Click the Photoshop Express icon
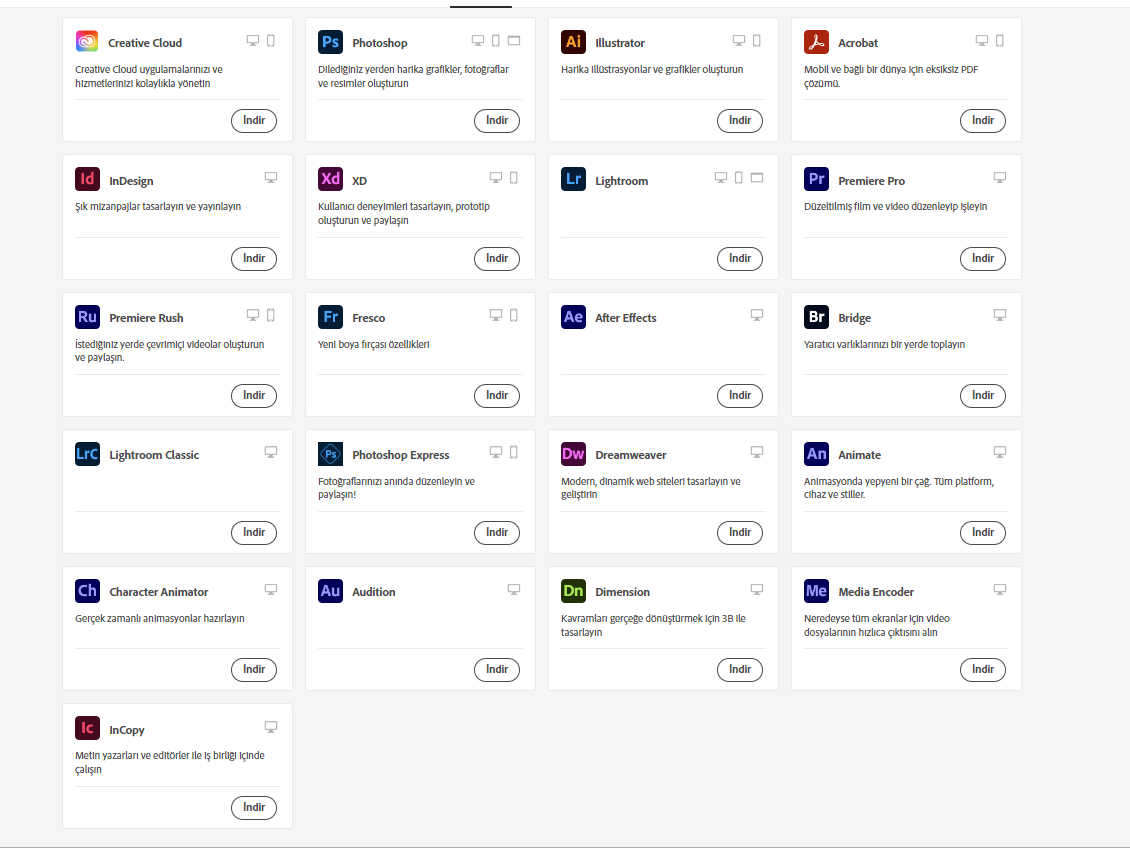Screen dimensions: 1130x848 330,453
